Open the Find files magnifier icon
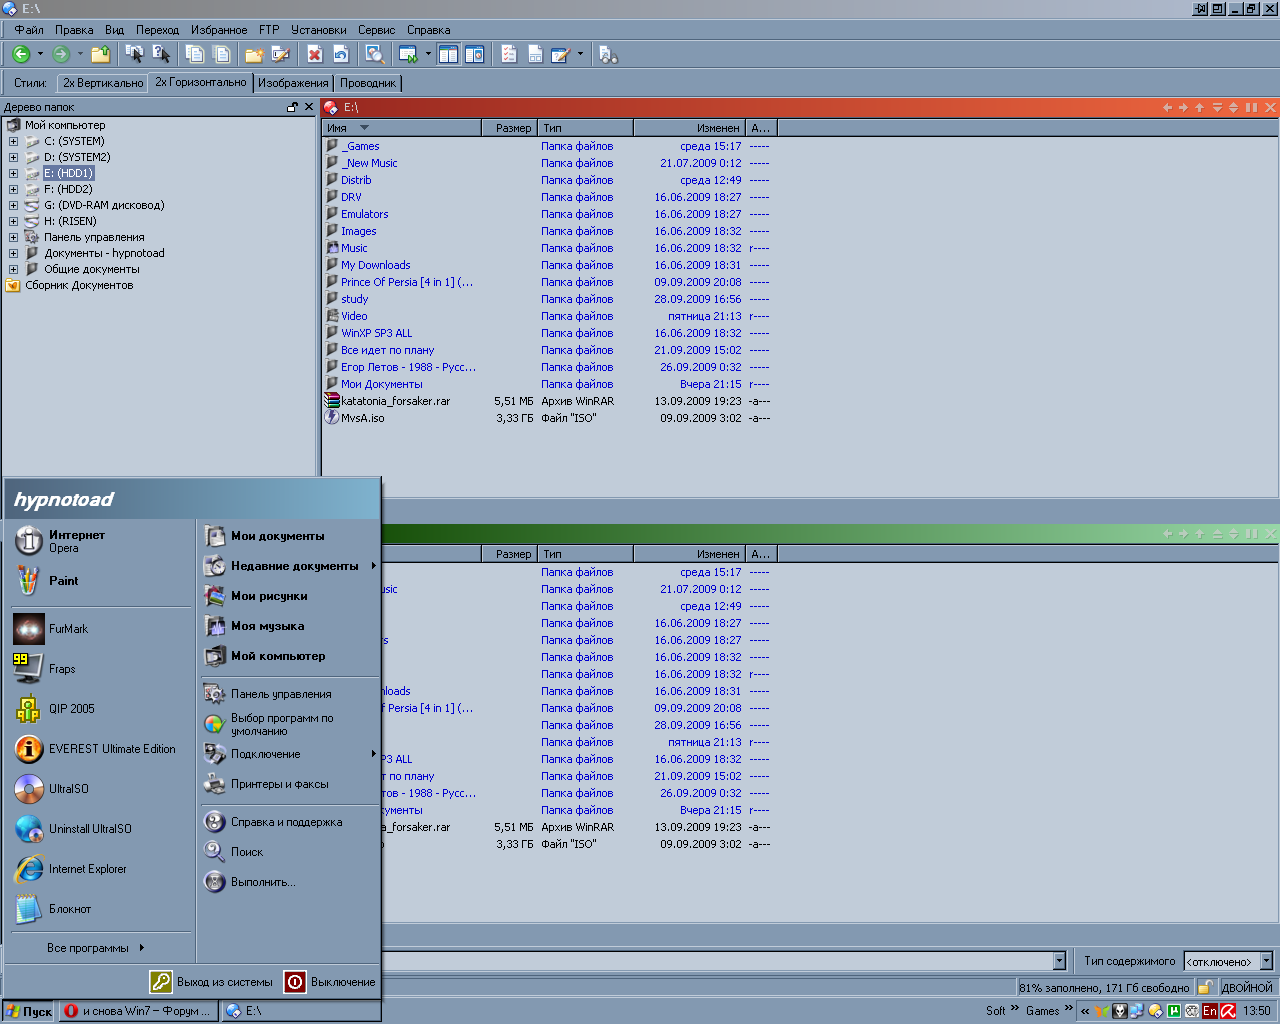1280x1024 pixels. pos(374,54)
